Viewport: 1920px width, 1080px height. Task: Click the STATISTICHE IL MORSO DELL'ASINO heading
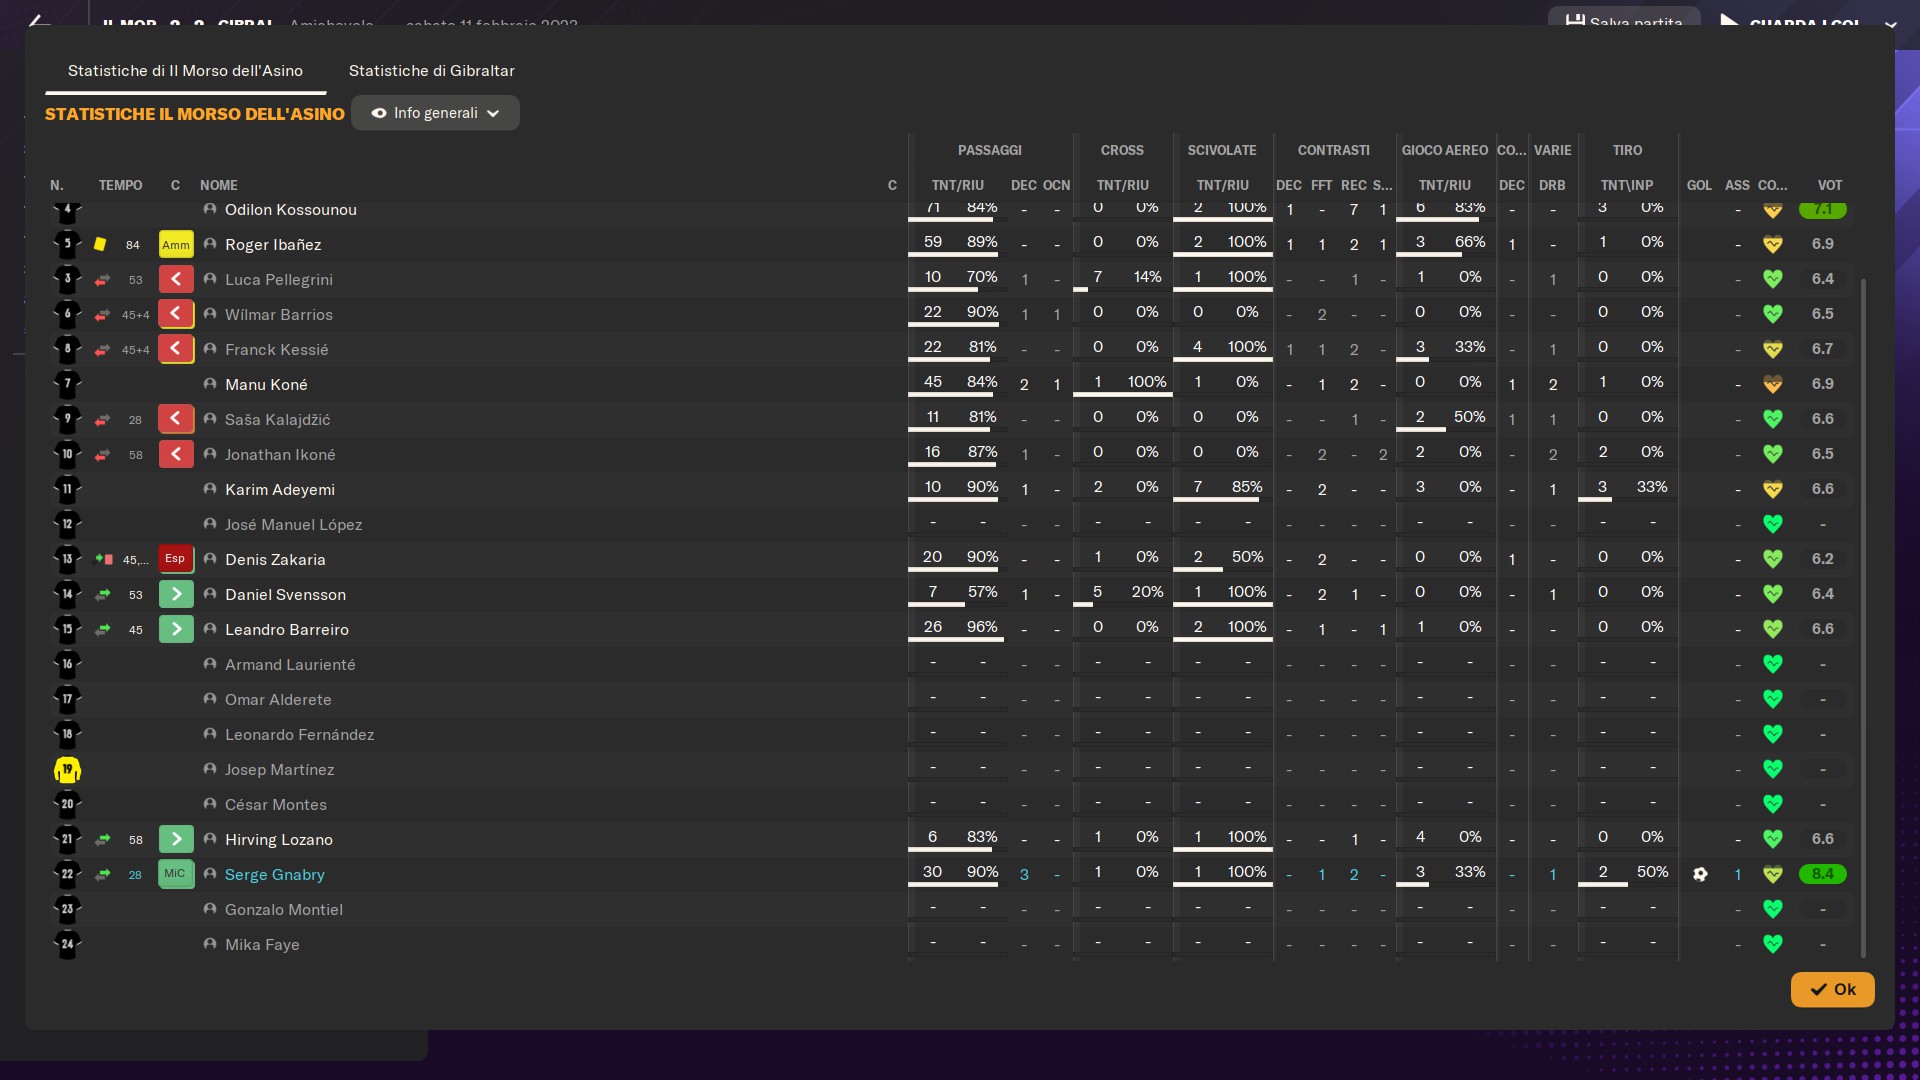[x=194, y=114]
